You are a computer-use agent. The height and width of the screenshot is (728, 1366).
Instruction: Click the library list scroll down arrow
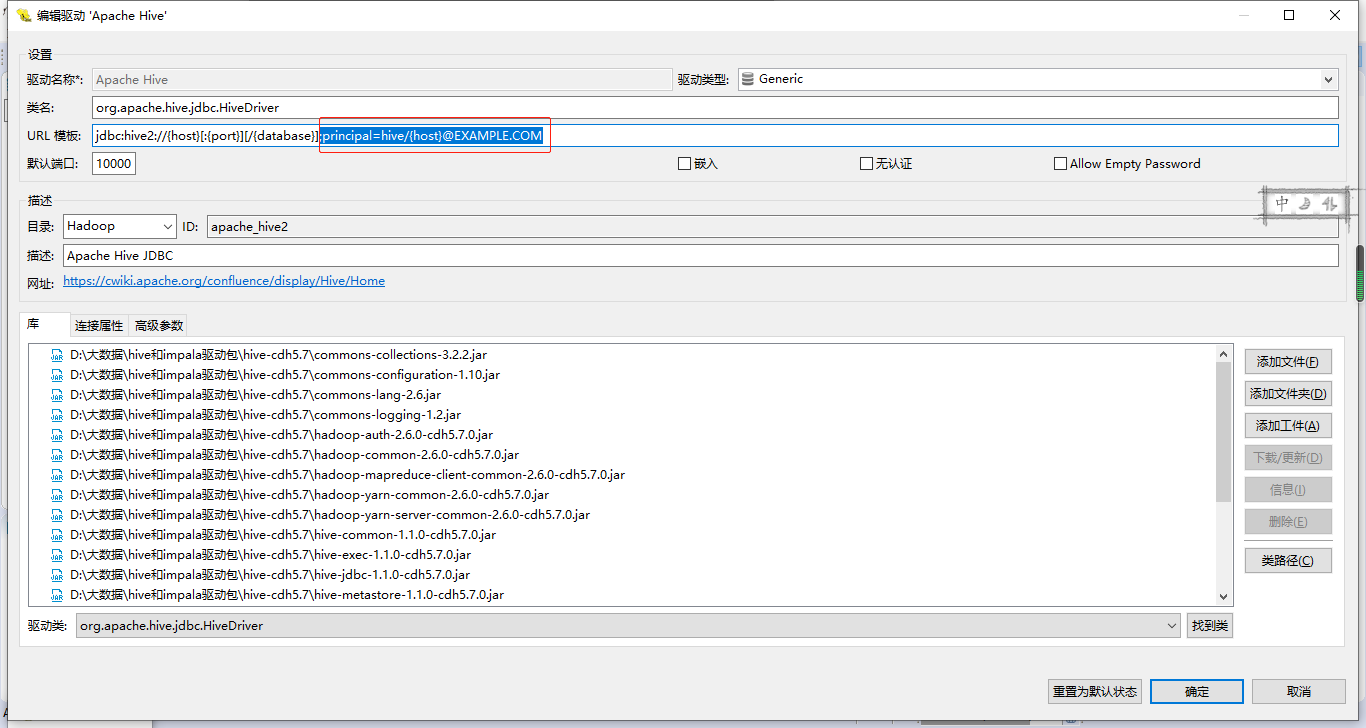point(1224,596)
